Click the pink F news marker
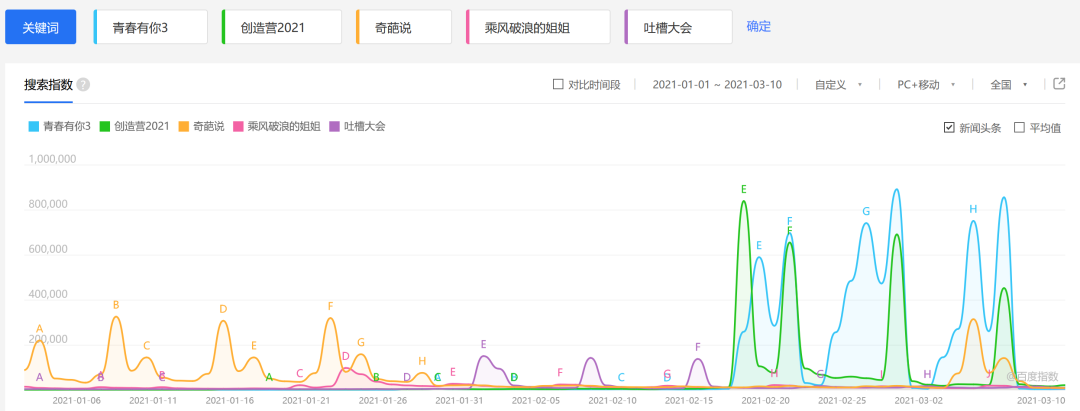 pyautogui.click(x=560, y=372)
